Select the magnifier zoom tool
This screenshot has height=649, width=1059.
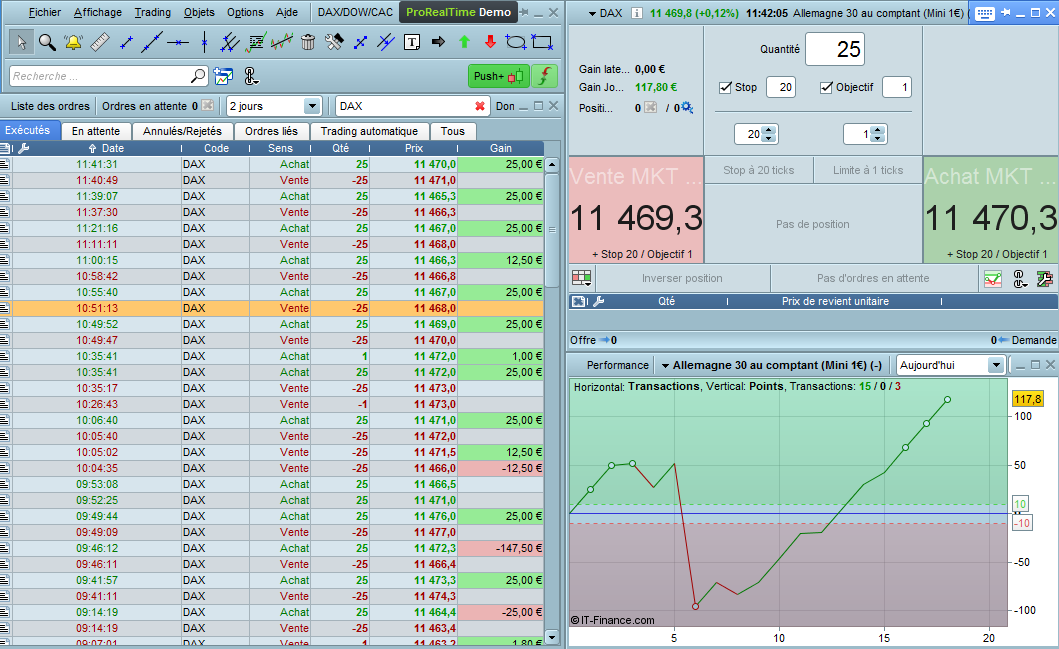pyautogui.click(x=47, y=42)
